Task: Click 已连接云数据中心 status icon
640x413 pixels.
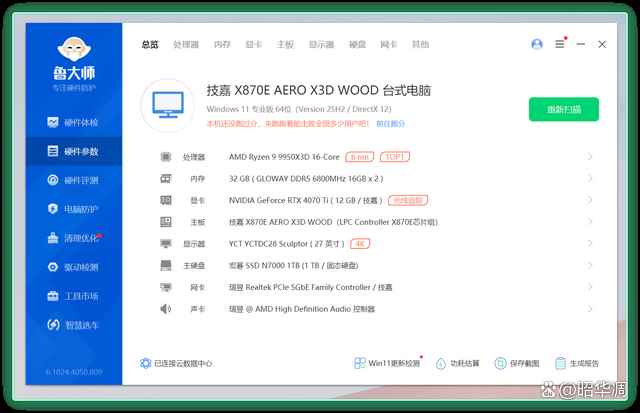Action: click(x=145, y=363)
